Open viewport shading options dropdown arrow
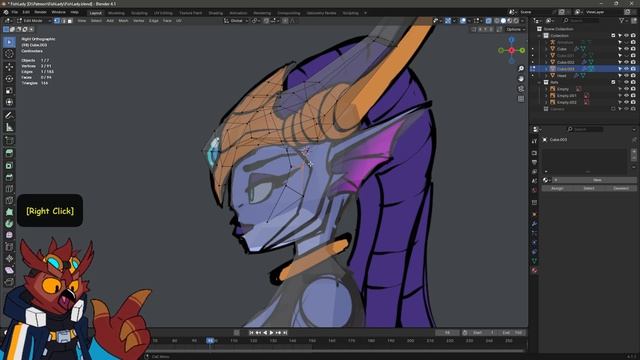 pos(522,20)
